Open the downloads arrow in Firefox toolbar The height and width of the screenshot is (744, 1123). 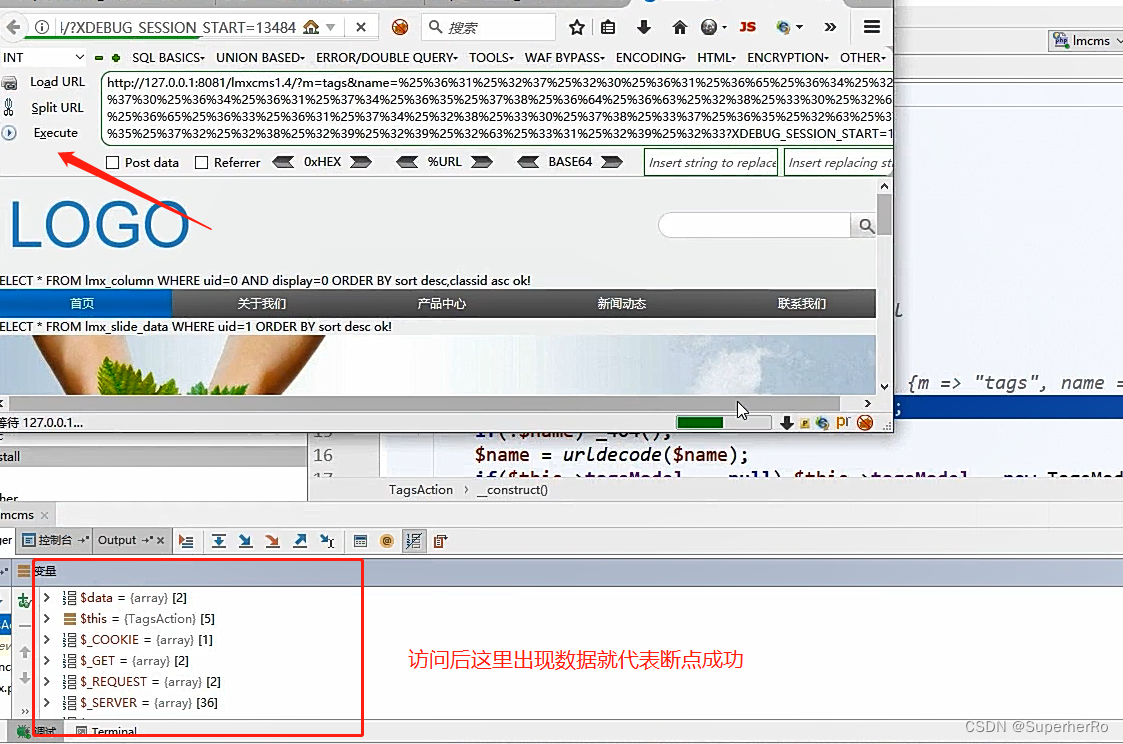pos(643,27)
